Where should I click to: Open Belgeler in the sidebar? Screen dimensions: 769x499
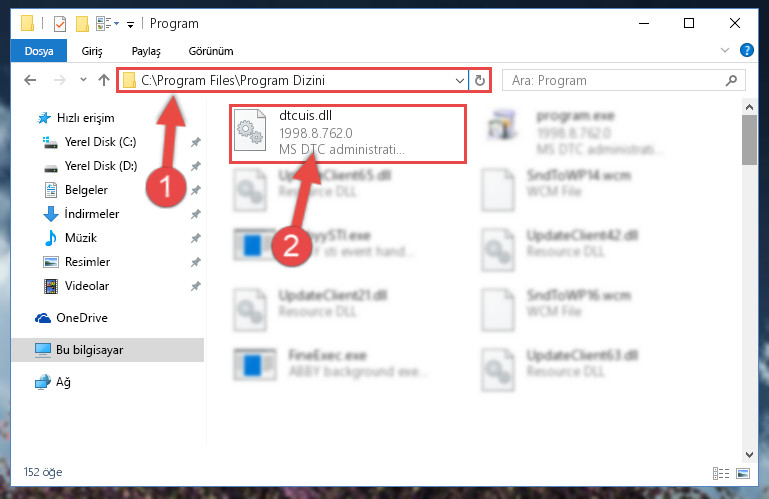pos(86,190)
